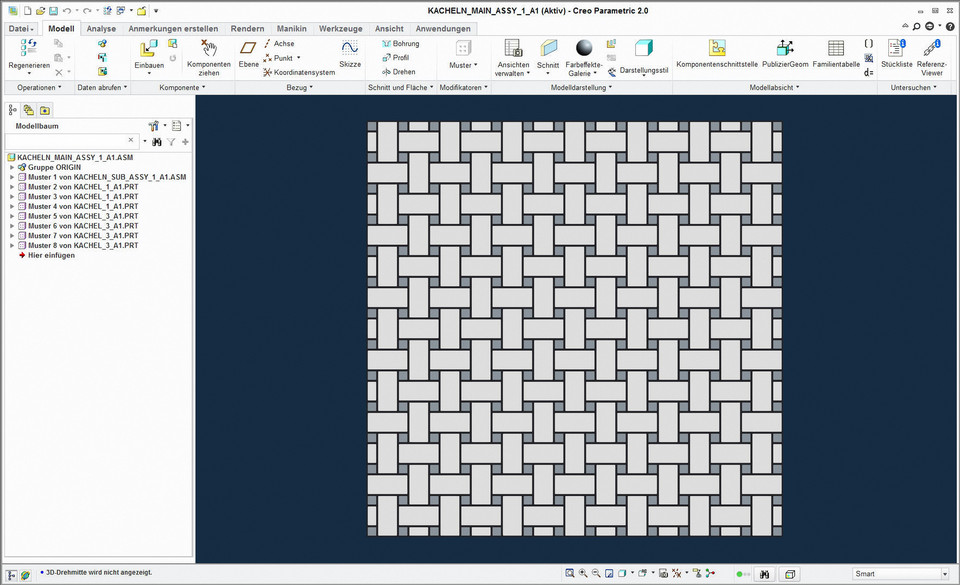
Task: Open the Referenz-Viewer
Action: [931, 49]
